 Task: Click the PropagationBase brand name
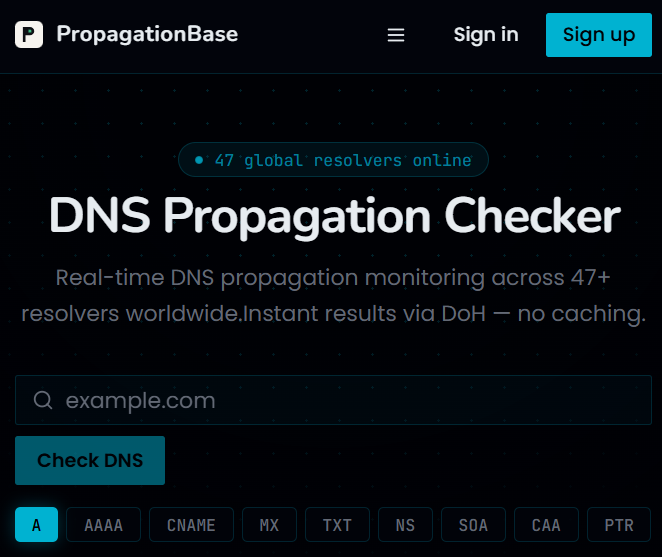point(147,34)
